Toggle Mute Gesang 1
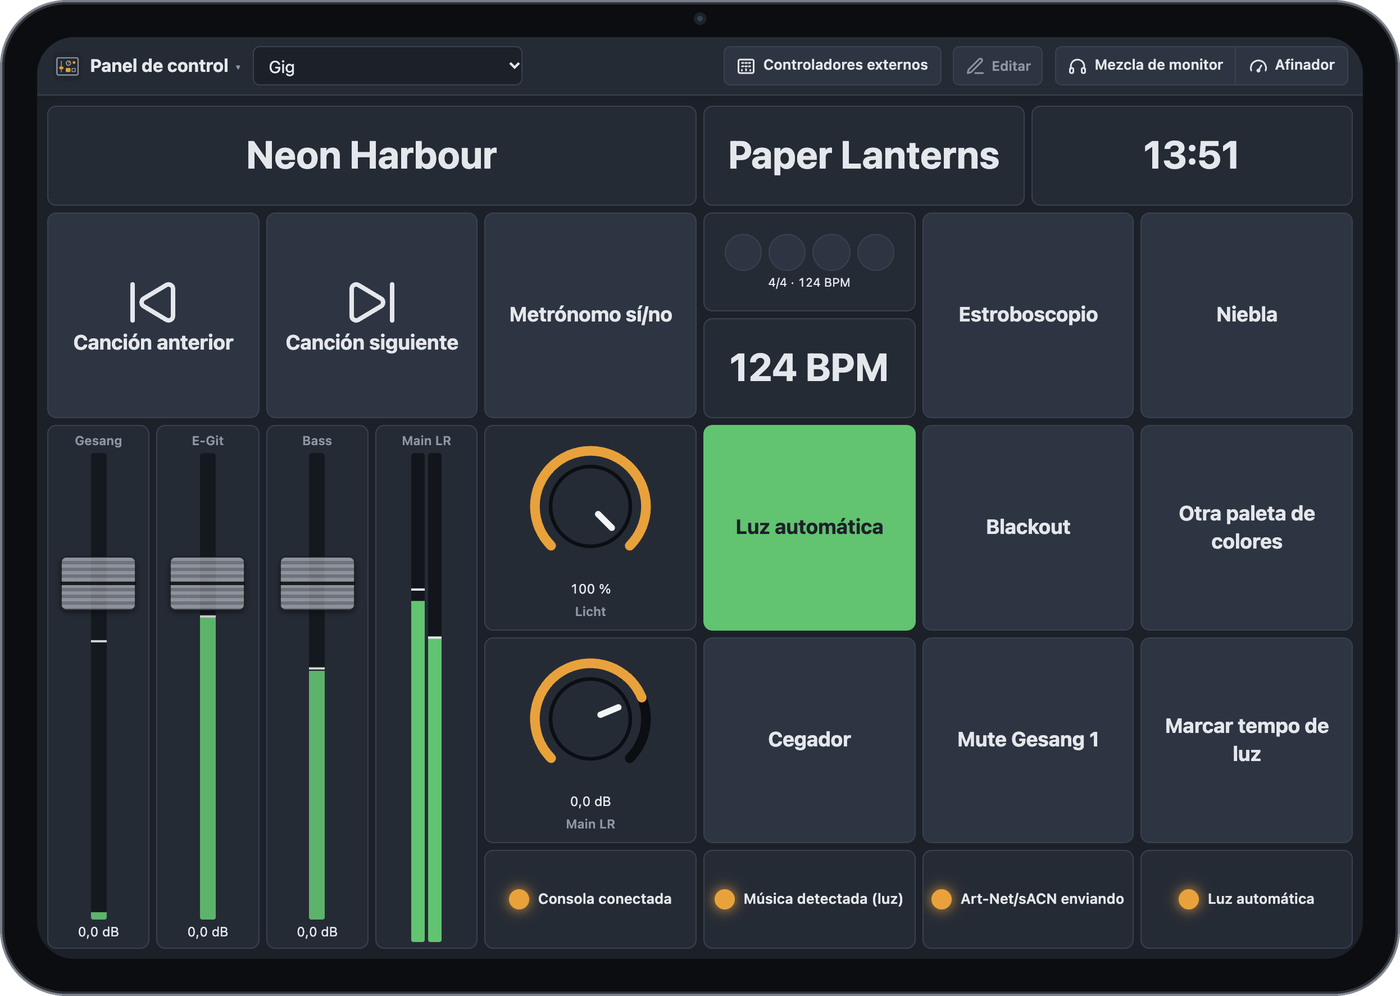 pyautogui.click(x=1028, y=740)
